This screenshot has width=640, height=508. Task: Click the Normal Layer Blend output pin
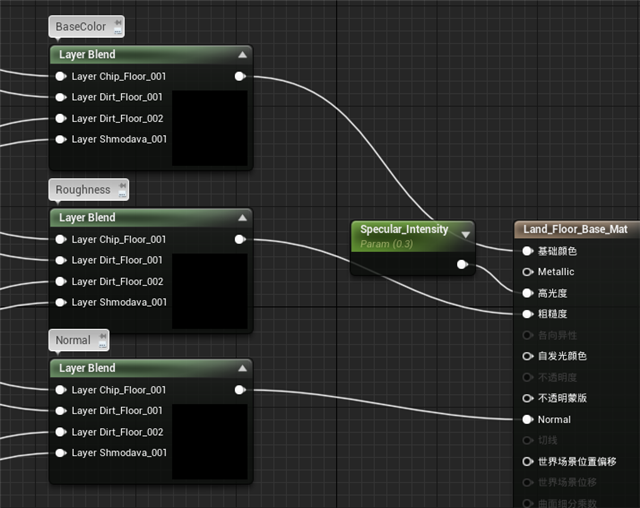tap(240, 390)
